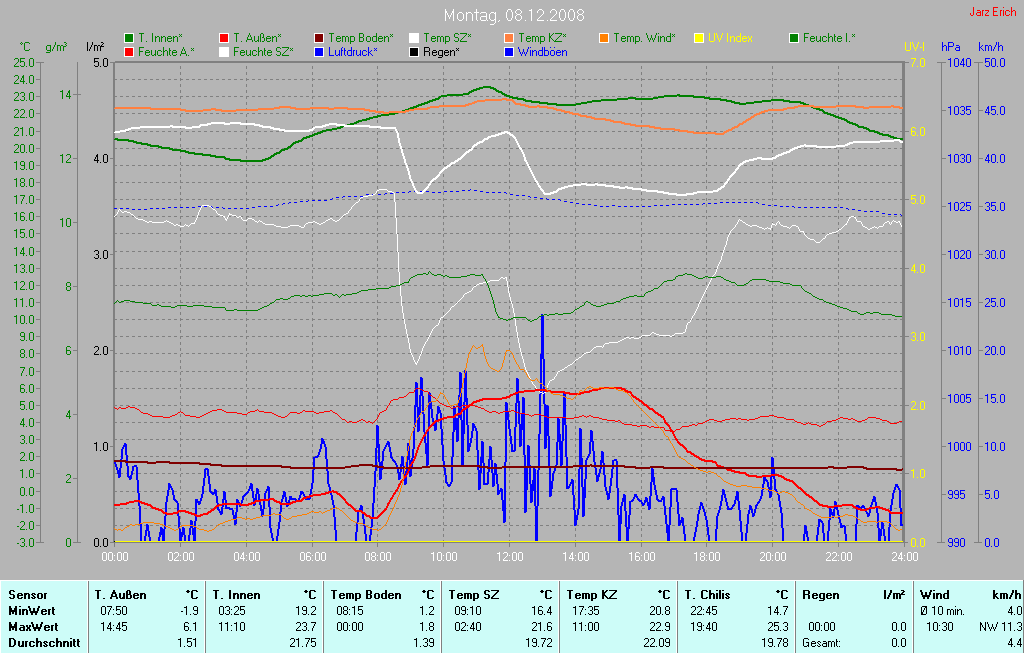Click the yellow UV Index legend swatch
This screenshot has width=1024, height=653.
tap(699, 38)
